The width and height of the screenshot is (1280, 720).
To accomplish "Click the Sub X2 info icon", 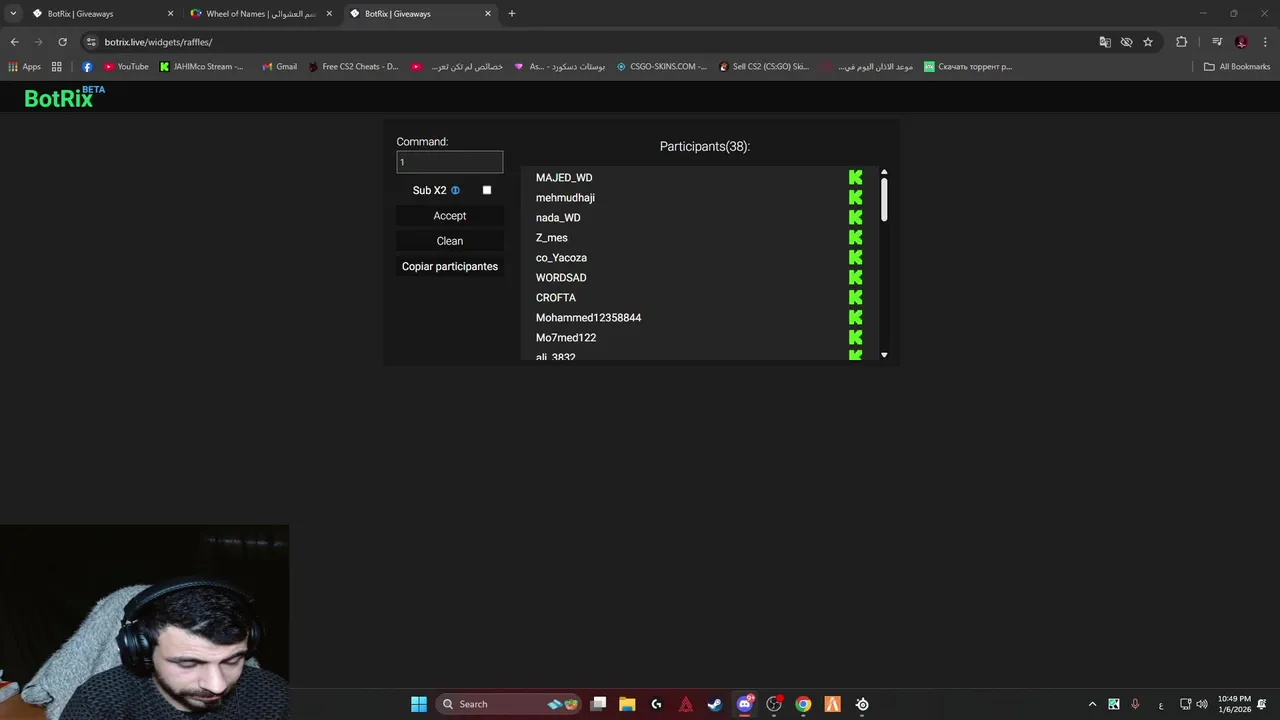I will (455, 190).
